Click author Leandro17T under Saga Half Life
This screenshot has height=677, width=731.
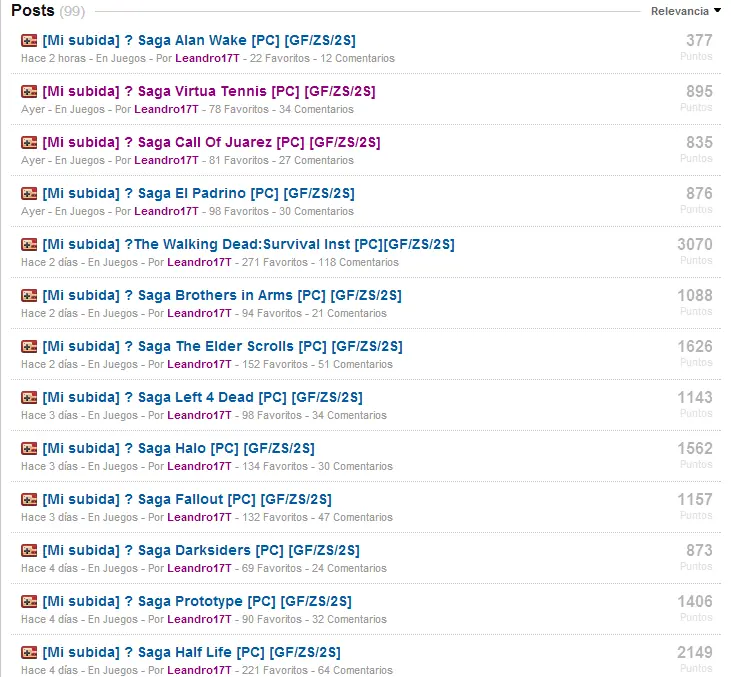200,670
